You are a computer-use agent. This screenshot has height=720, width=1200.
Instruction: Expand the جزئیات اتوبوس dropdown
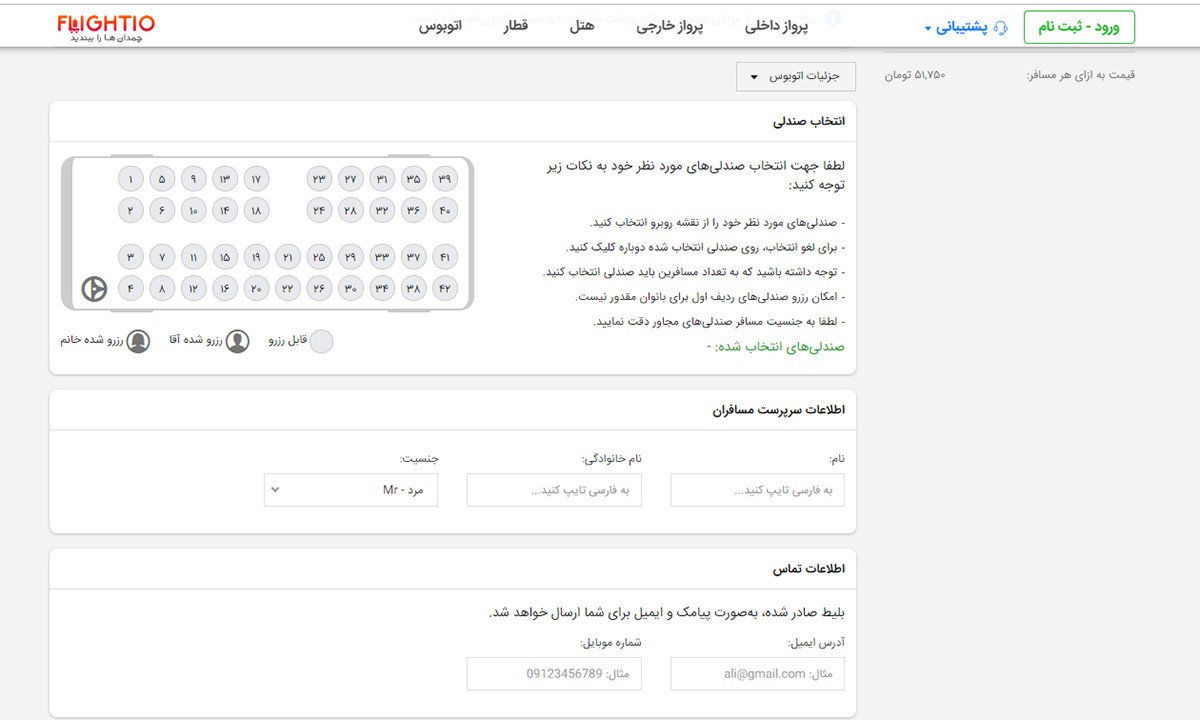click(796, 77)
